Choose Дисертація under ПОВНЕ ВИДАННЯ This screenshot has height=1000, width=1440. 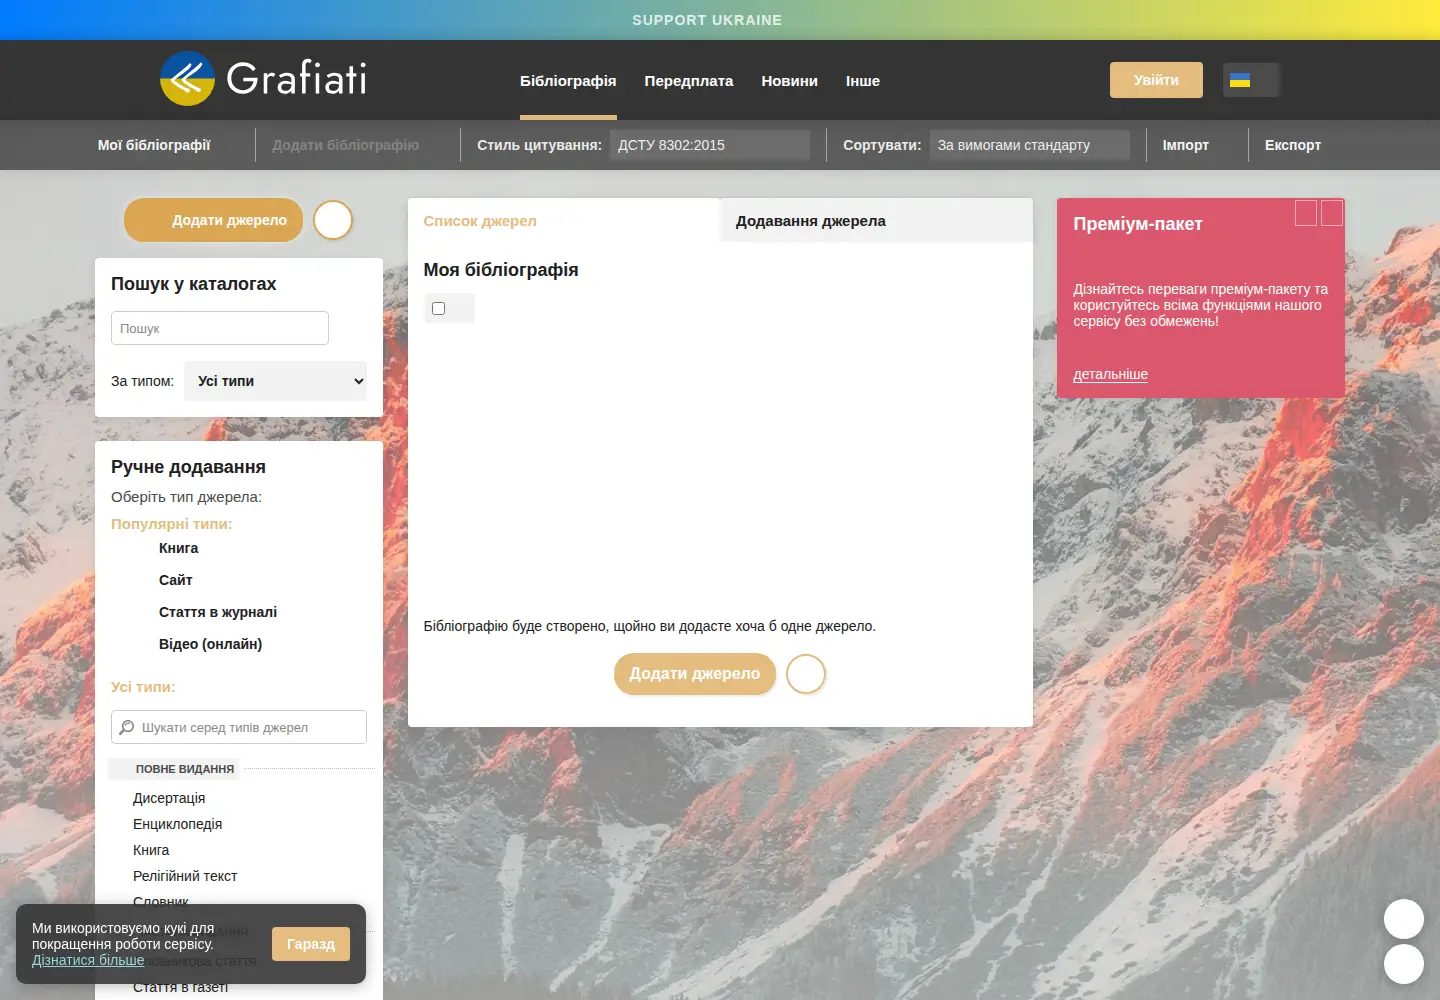pos(169,798)
